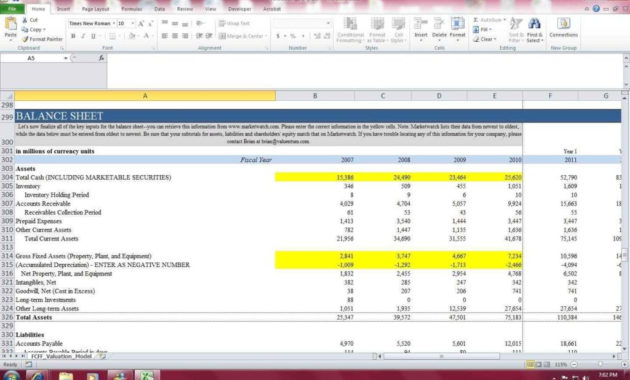This screenshot has height=380, width=630.
Task: Click the Increase Font Size icon
Action: tap(141, 24)
